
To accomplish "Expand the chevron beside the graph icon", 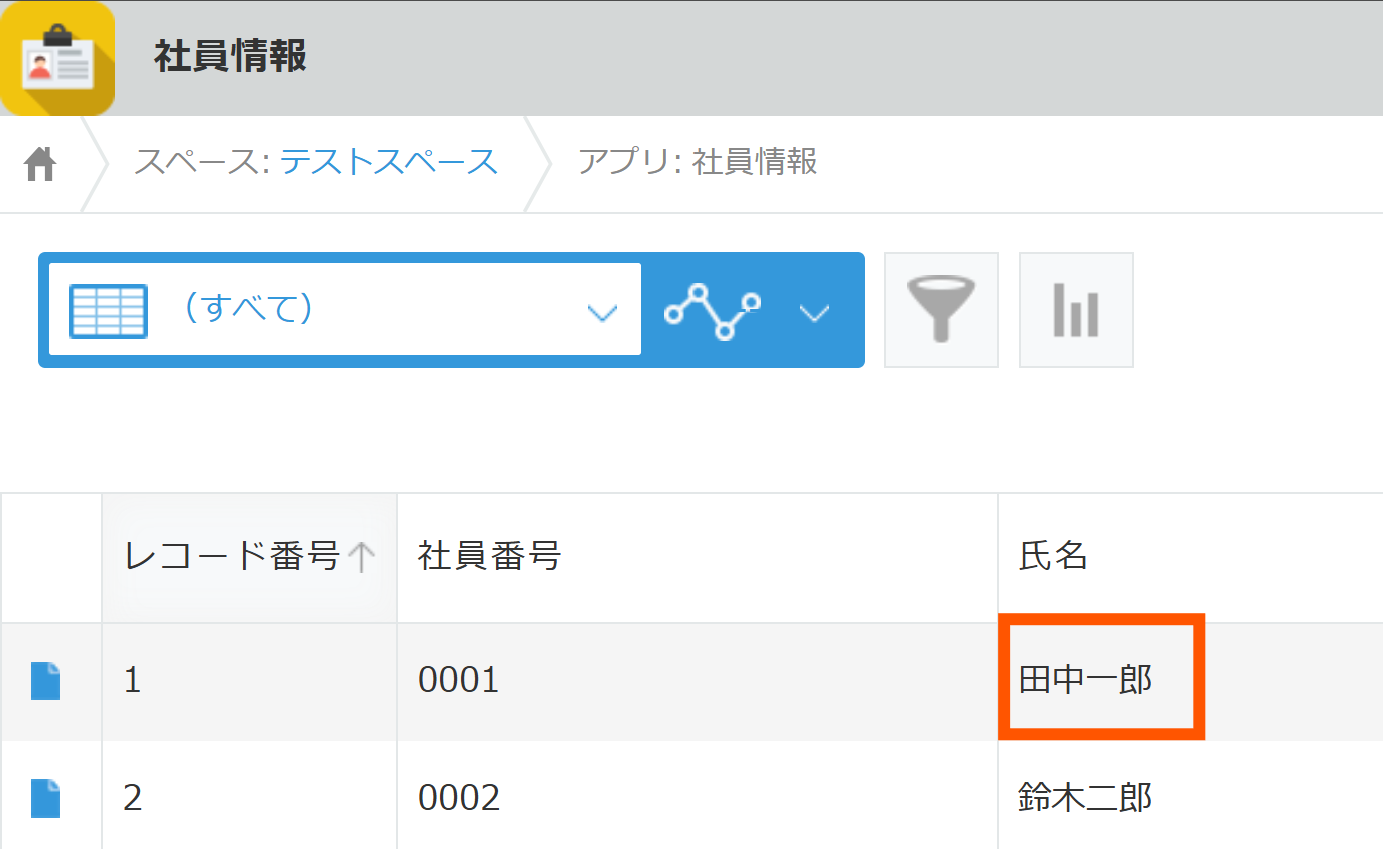I will coord(815,313).
